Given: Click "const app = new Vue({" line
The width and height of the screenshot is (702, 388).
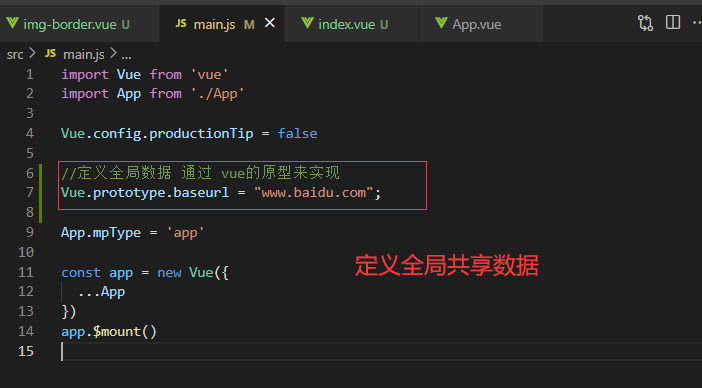Looking at the screenshot, I should [x=145, y=273].
